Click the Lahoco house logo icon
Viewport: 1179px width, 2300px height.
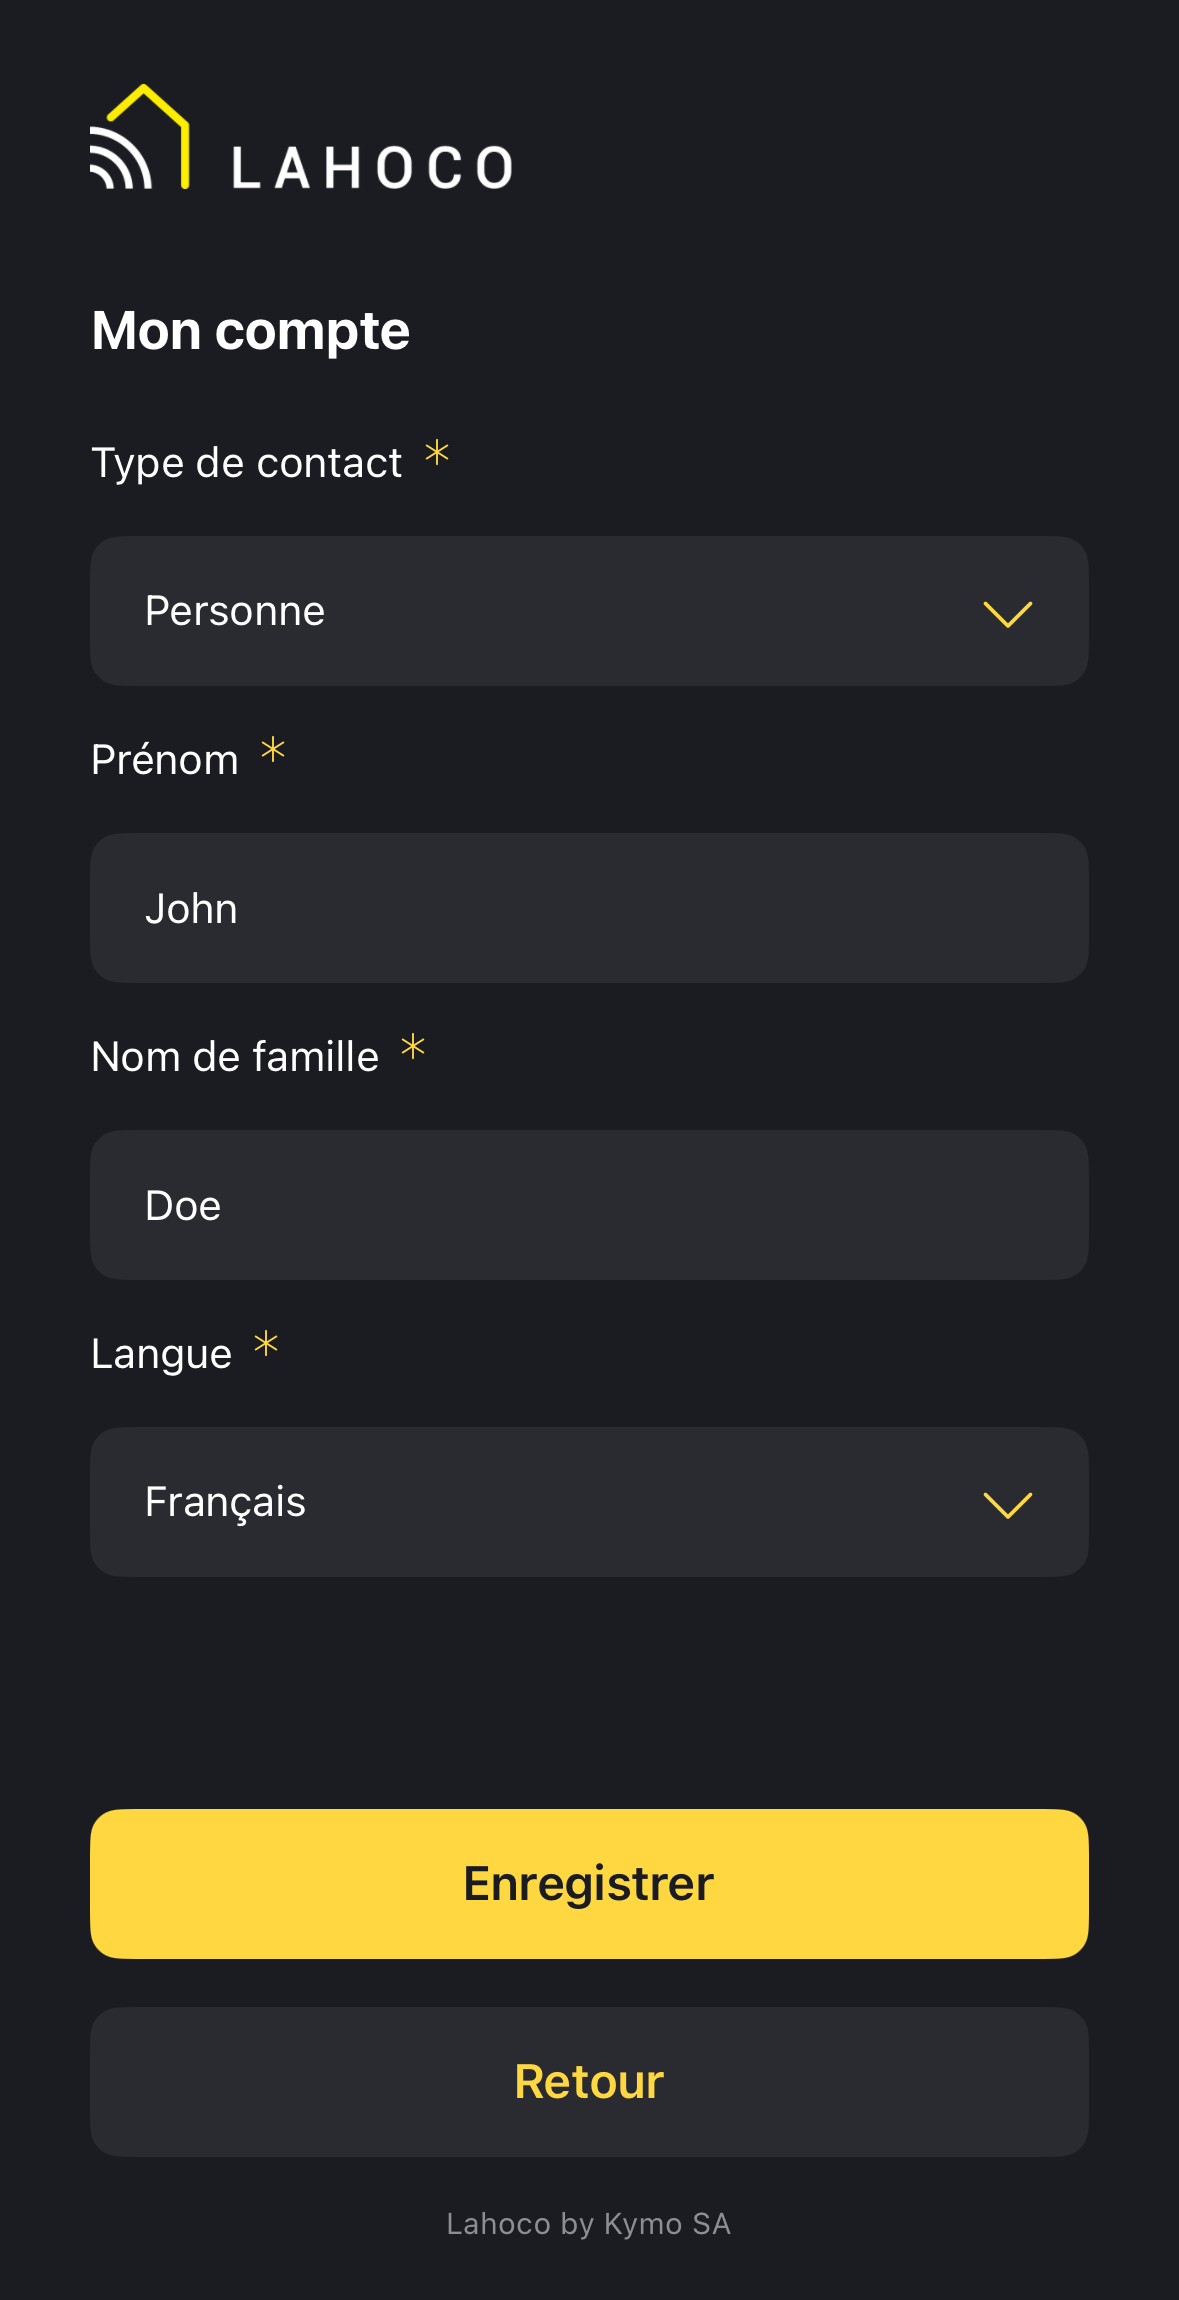pos(140,138)
